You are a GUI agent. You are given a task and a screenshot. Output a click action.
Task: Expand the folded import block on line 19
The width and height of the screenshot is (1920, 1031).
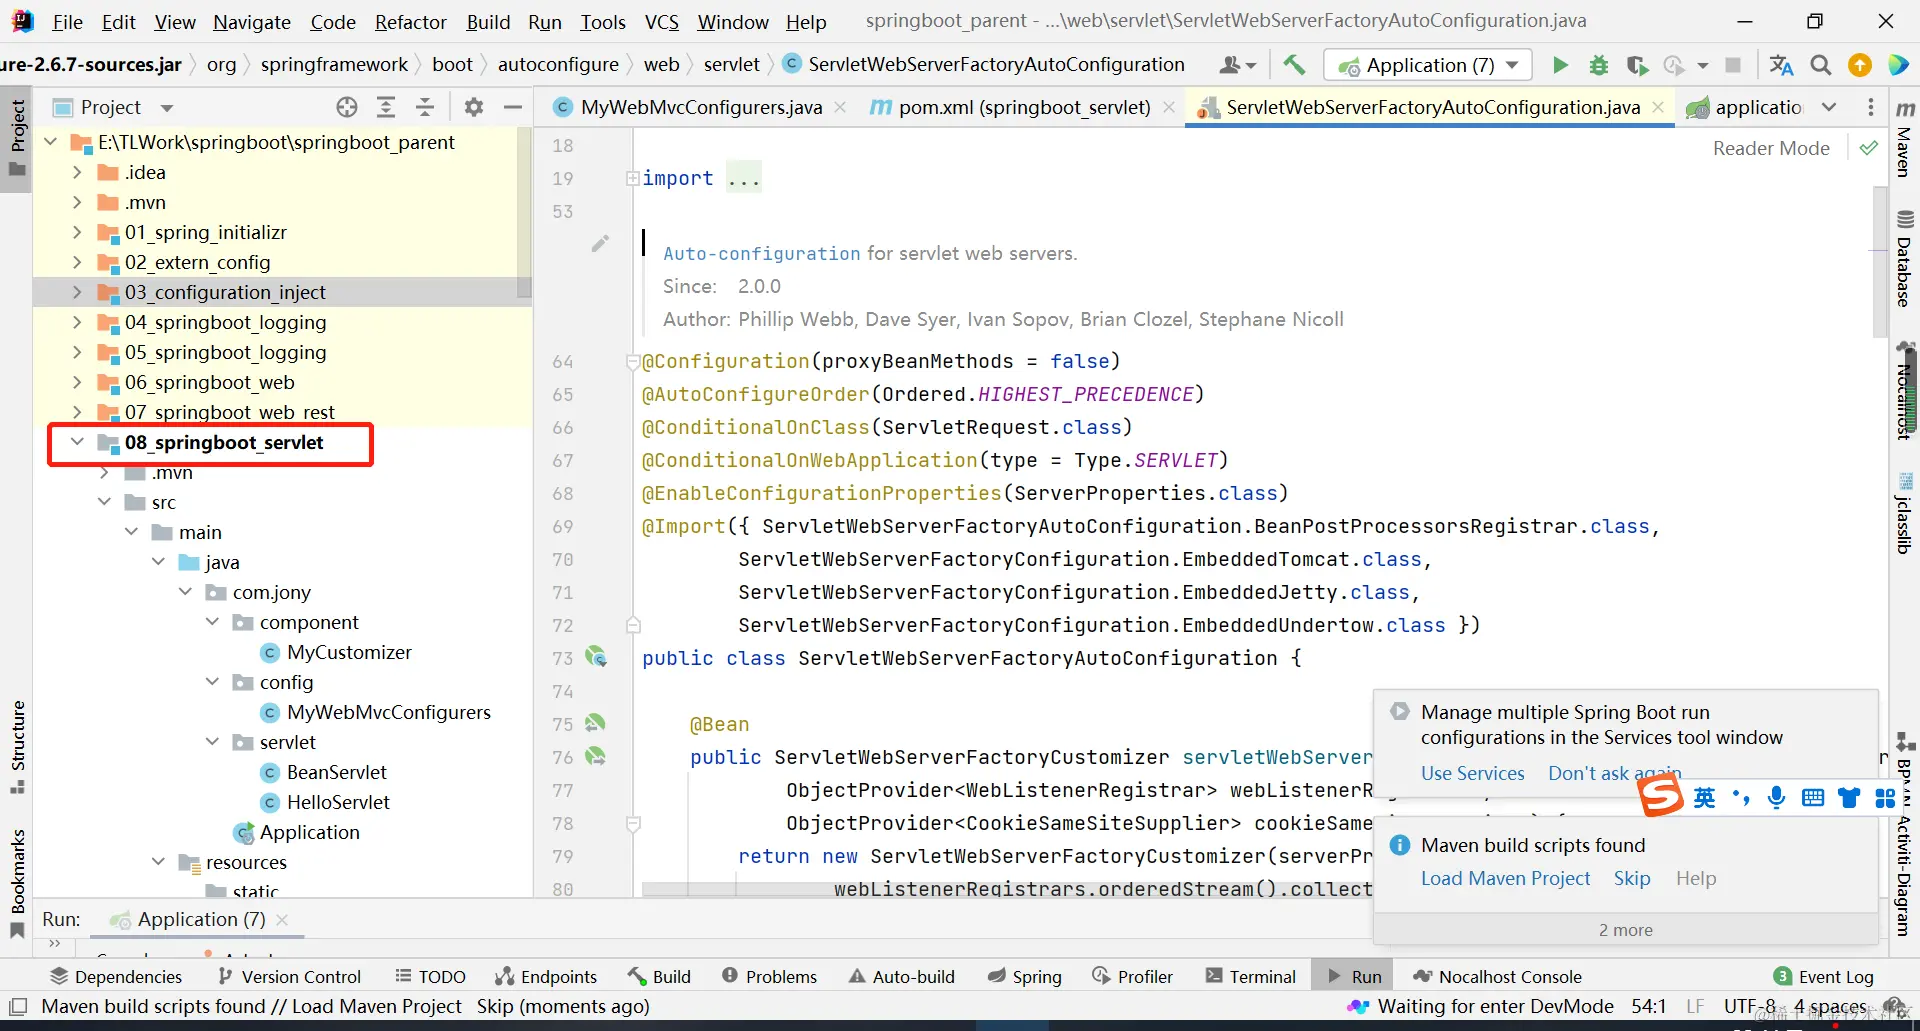632,178
